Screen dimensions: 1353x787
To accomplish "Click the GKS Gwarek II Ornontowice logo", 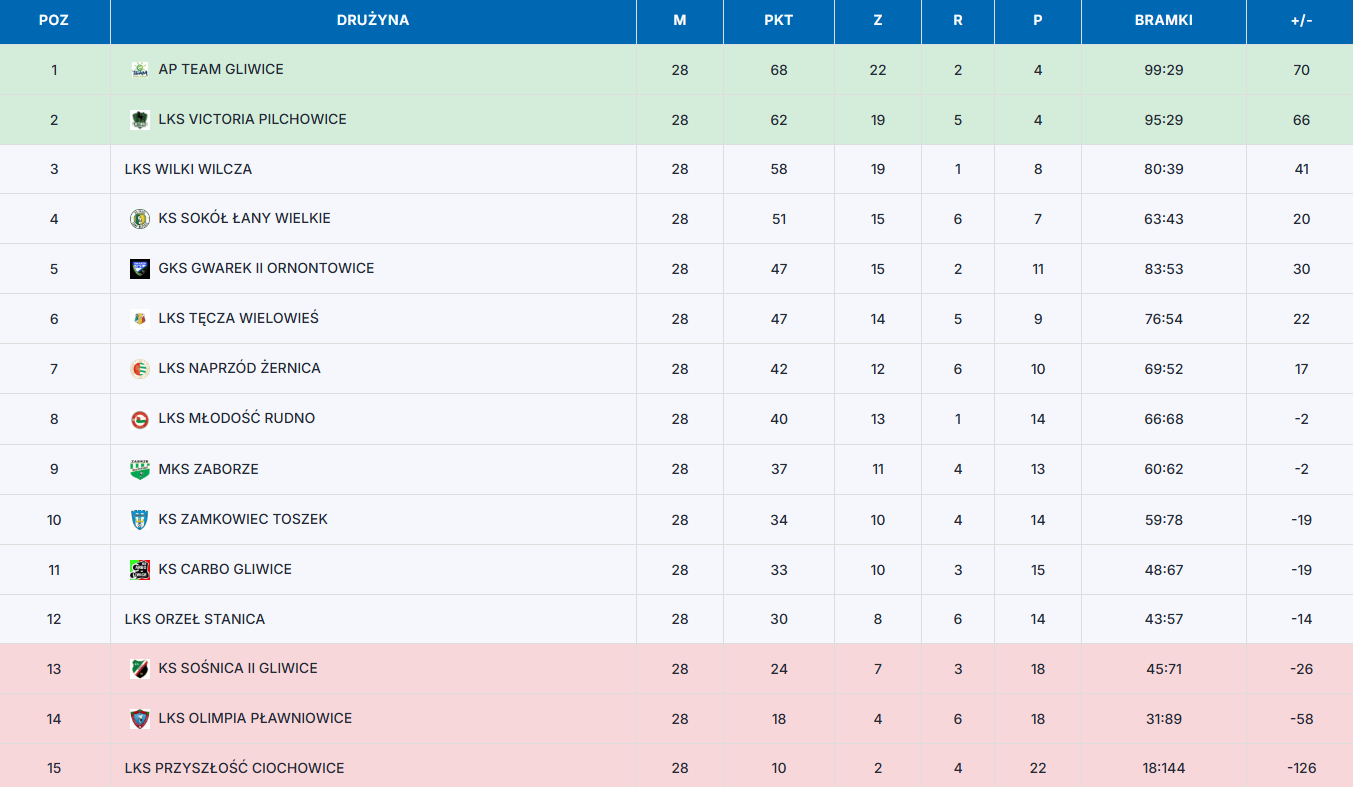I will point(140,269).
